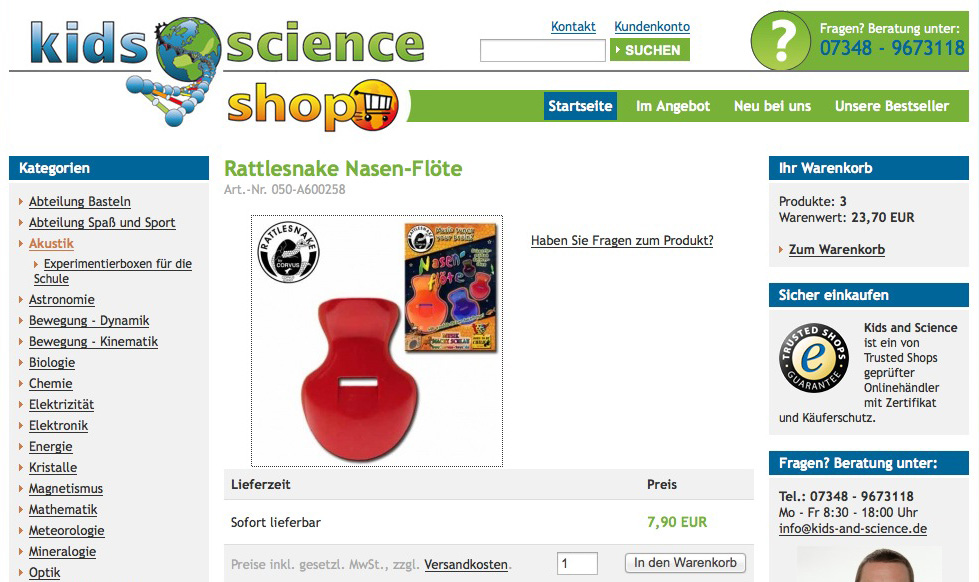This screenshot has width=979, height=582.
Task: Click the Trusted Shops guarantee seal
Action: point(814,358)
